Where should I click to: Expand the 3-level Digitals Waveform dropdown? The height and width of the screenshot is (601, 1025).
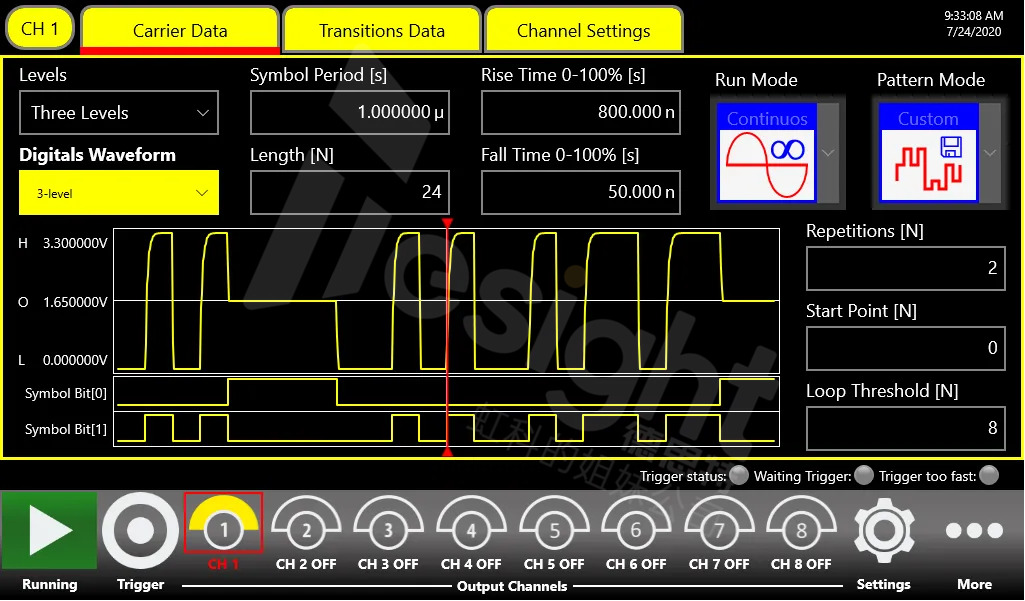(x=118, y=192)
